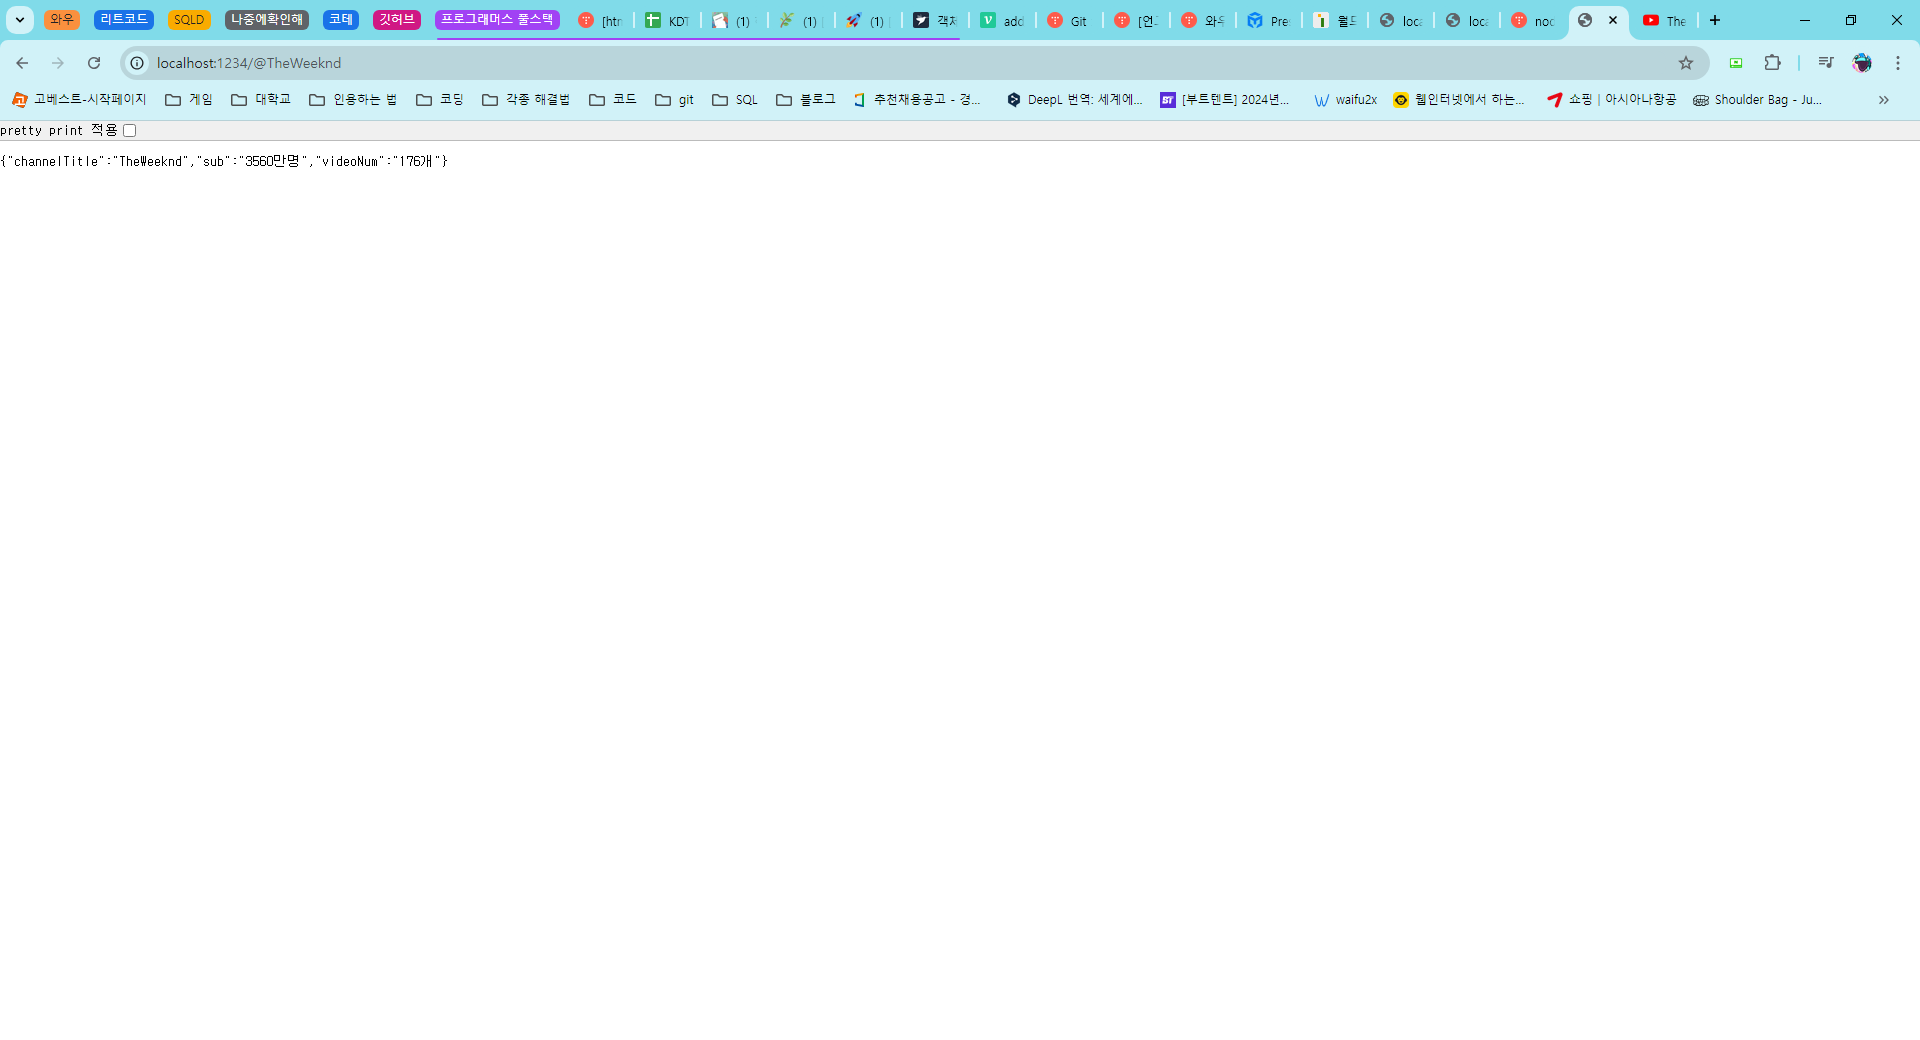Open the 고베스트-시작페이지 bookmark
The width and height of the screenshot is (1920, 1040).
pos(79,100)
